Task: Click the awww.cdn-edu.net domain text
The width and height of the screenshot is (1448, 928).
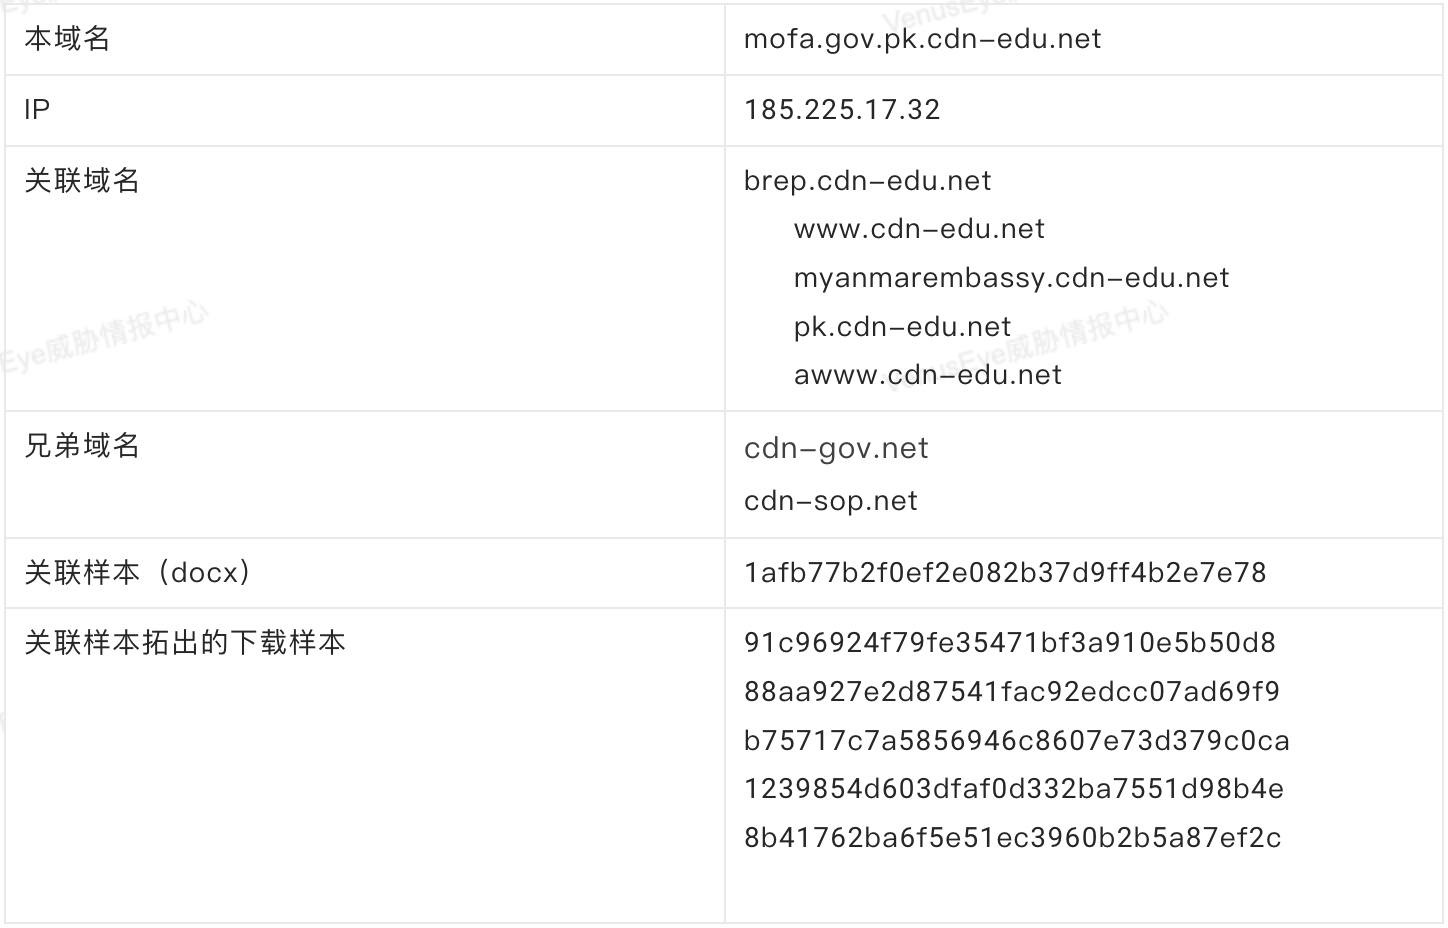Action: (x=927, y=375)
